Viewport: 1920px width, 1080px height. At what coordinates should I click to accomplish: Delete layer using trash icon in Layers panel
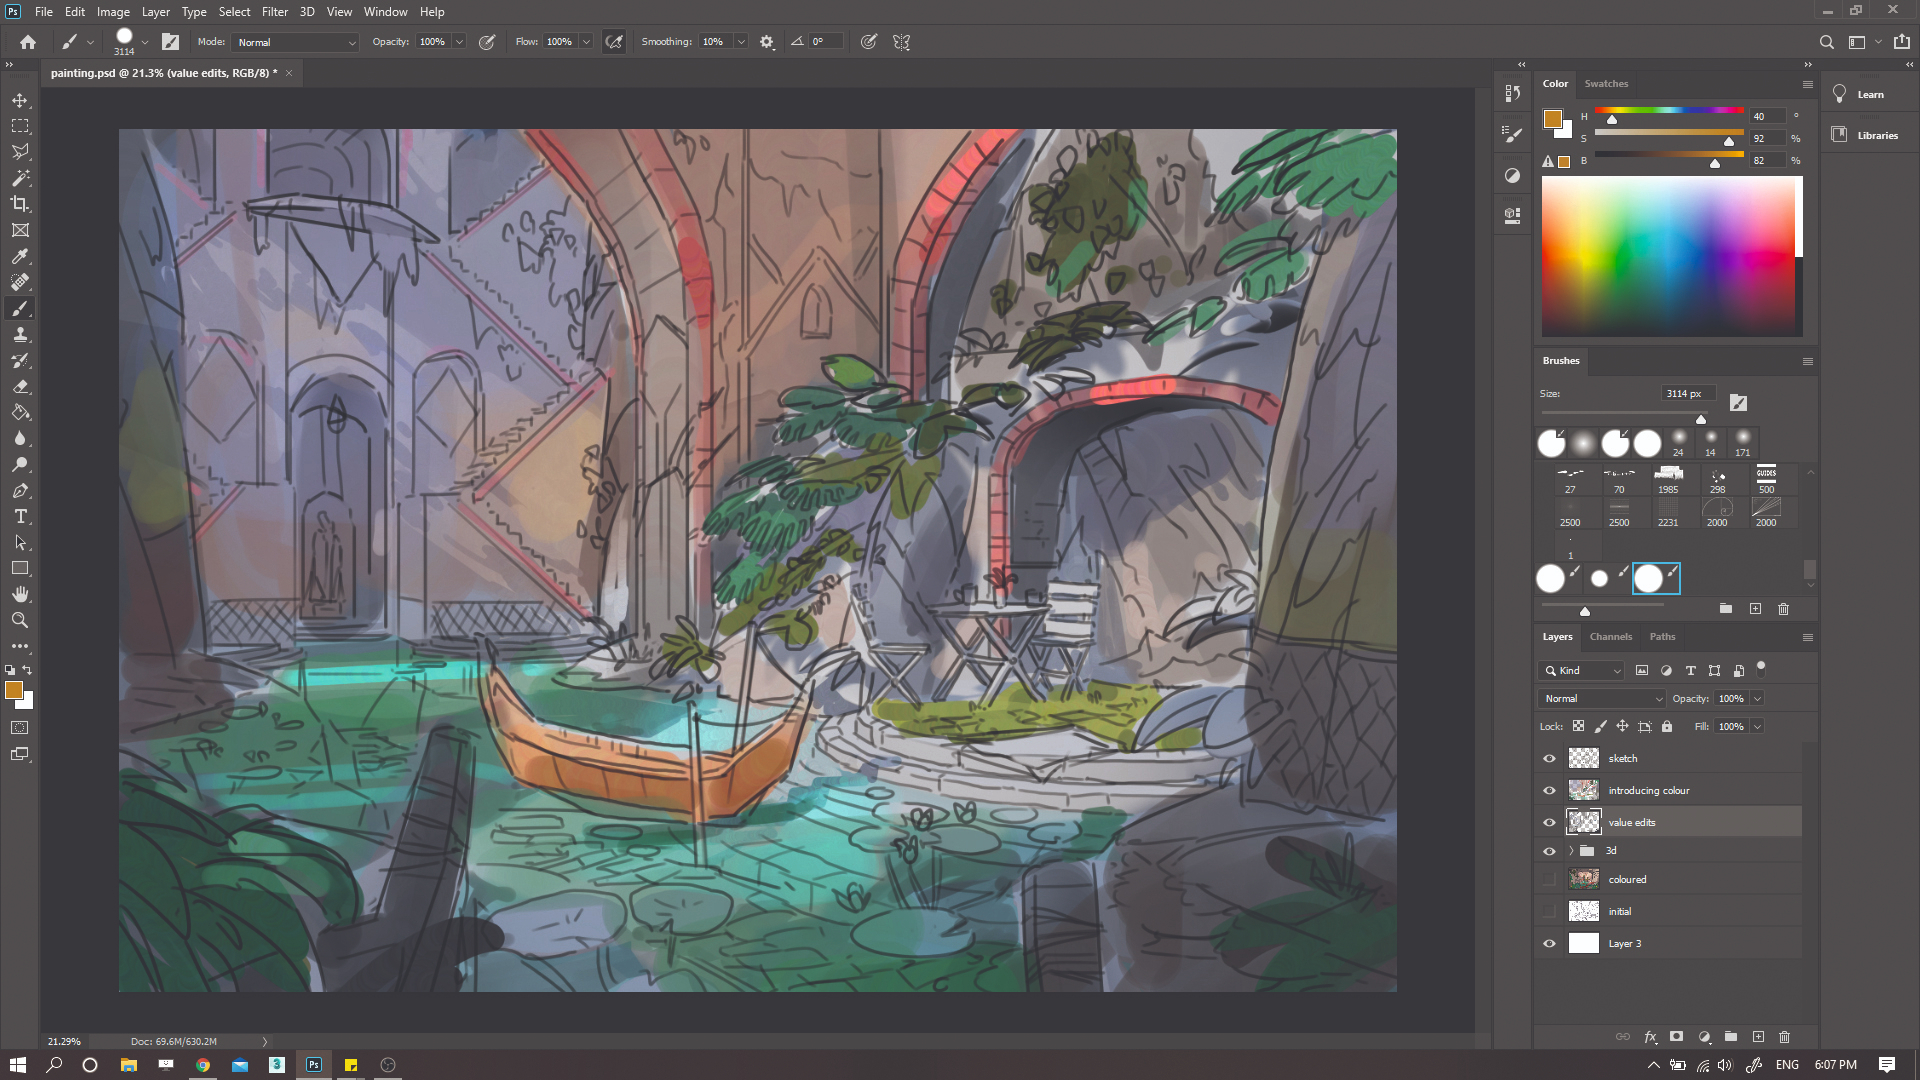coord(1784,1037)
